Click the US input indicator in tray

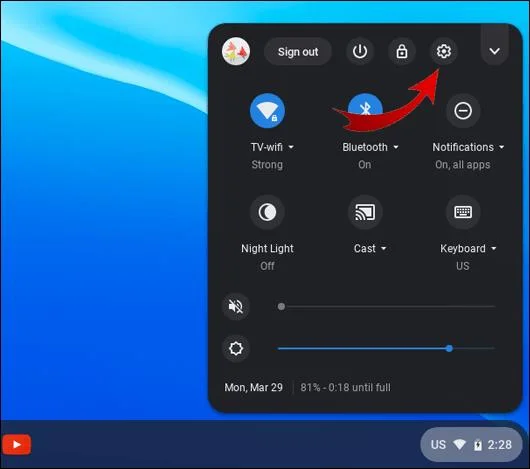pyautogui.click(x=438, y=445)
